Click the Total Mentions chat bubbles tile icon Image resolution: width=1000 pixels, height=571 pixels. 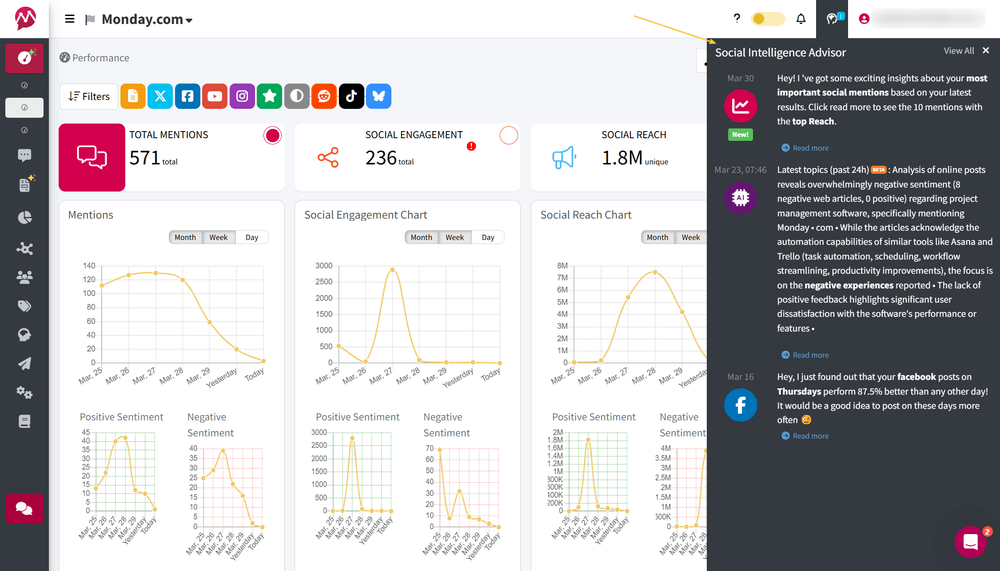[x=92, y=157]
